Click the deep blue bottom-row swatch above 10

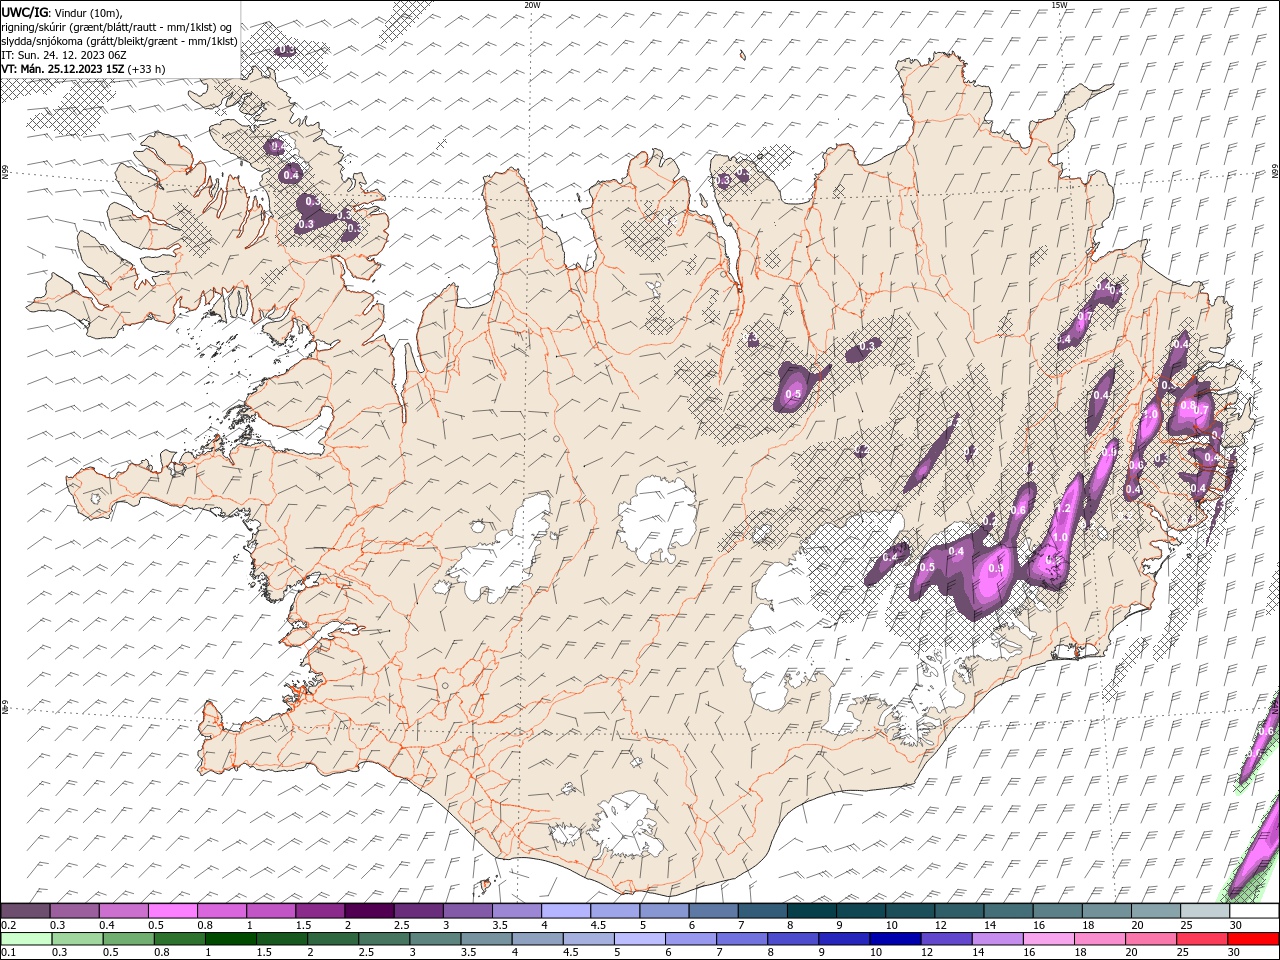click(x=895, y=938)
